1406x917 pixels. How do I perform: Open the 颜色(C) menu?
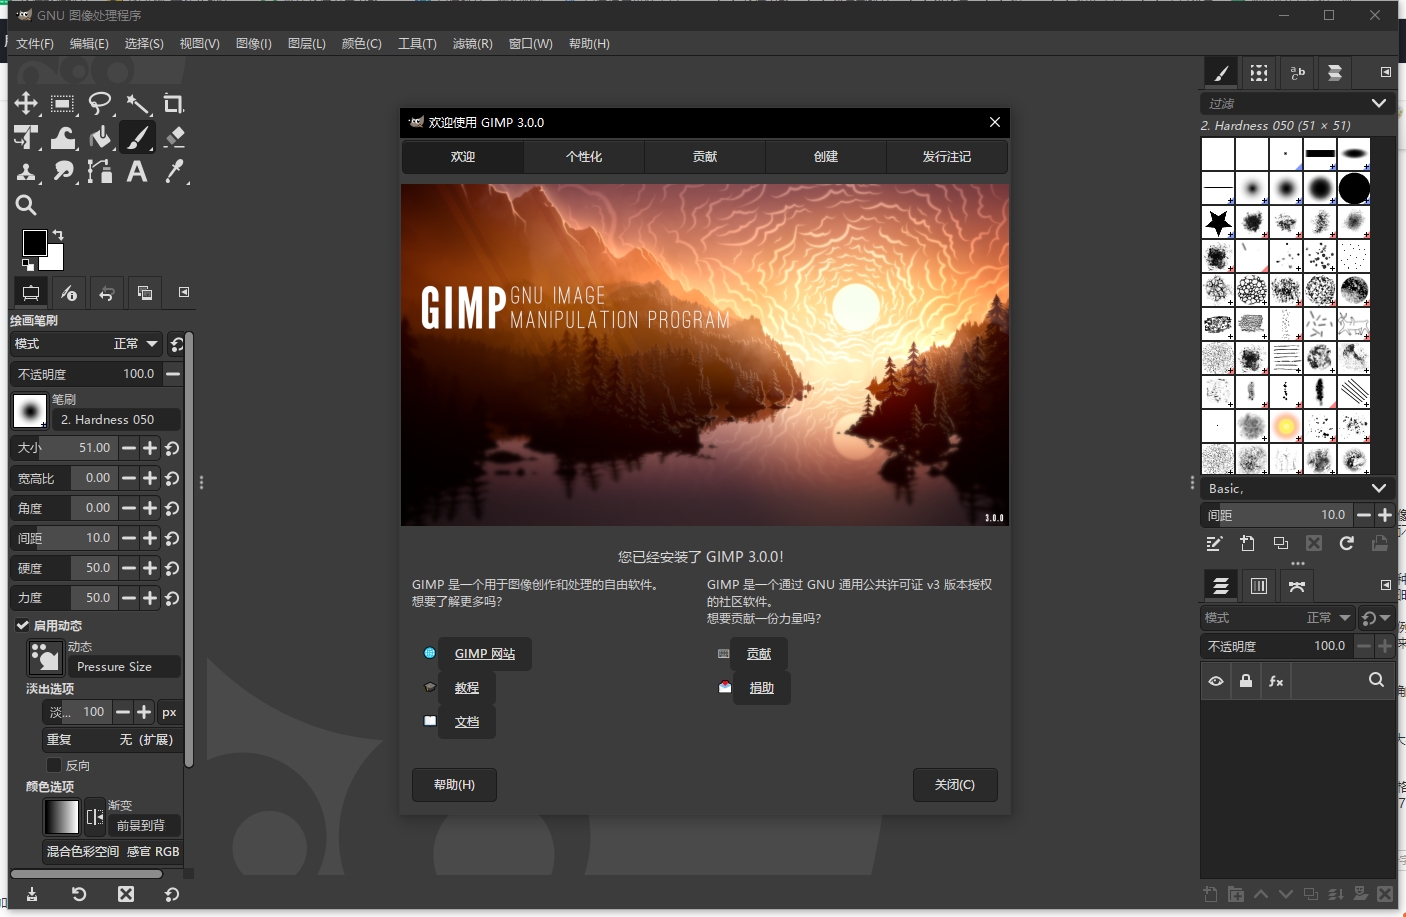pos(361,43)
